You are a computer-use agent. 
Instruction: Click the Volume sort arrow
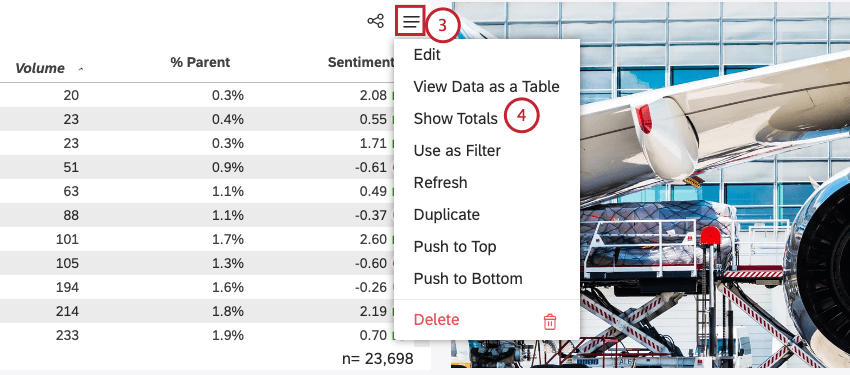[81, 69]
